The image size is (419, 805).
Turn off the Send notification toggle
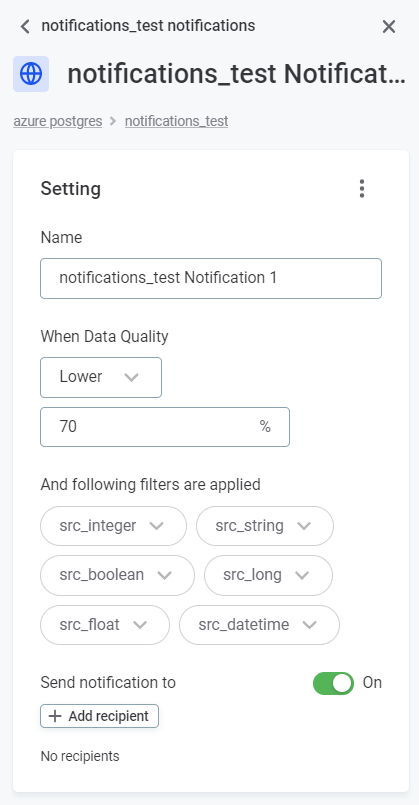[x=333, y=683]
